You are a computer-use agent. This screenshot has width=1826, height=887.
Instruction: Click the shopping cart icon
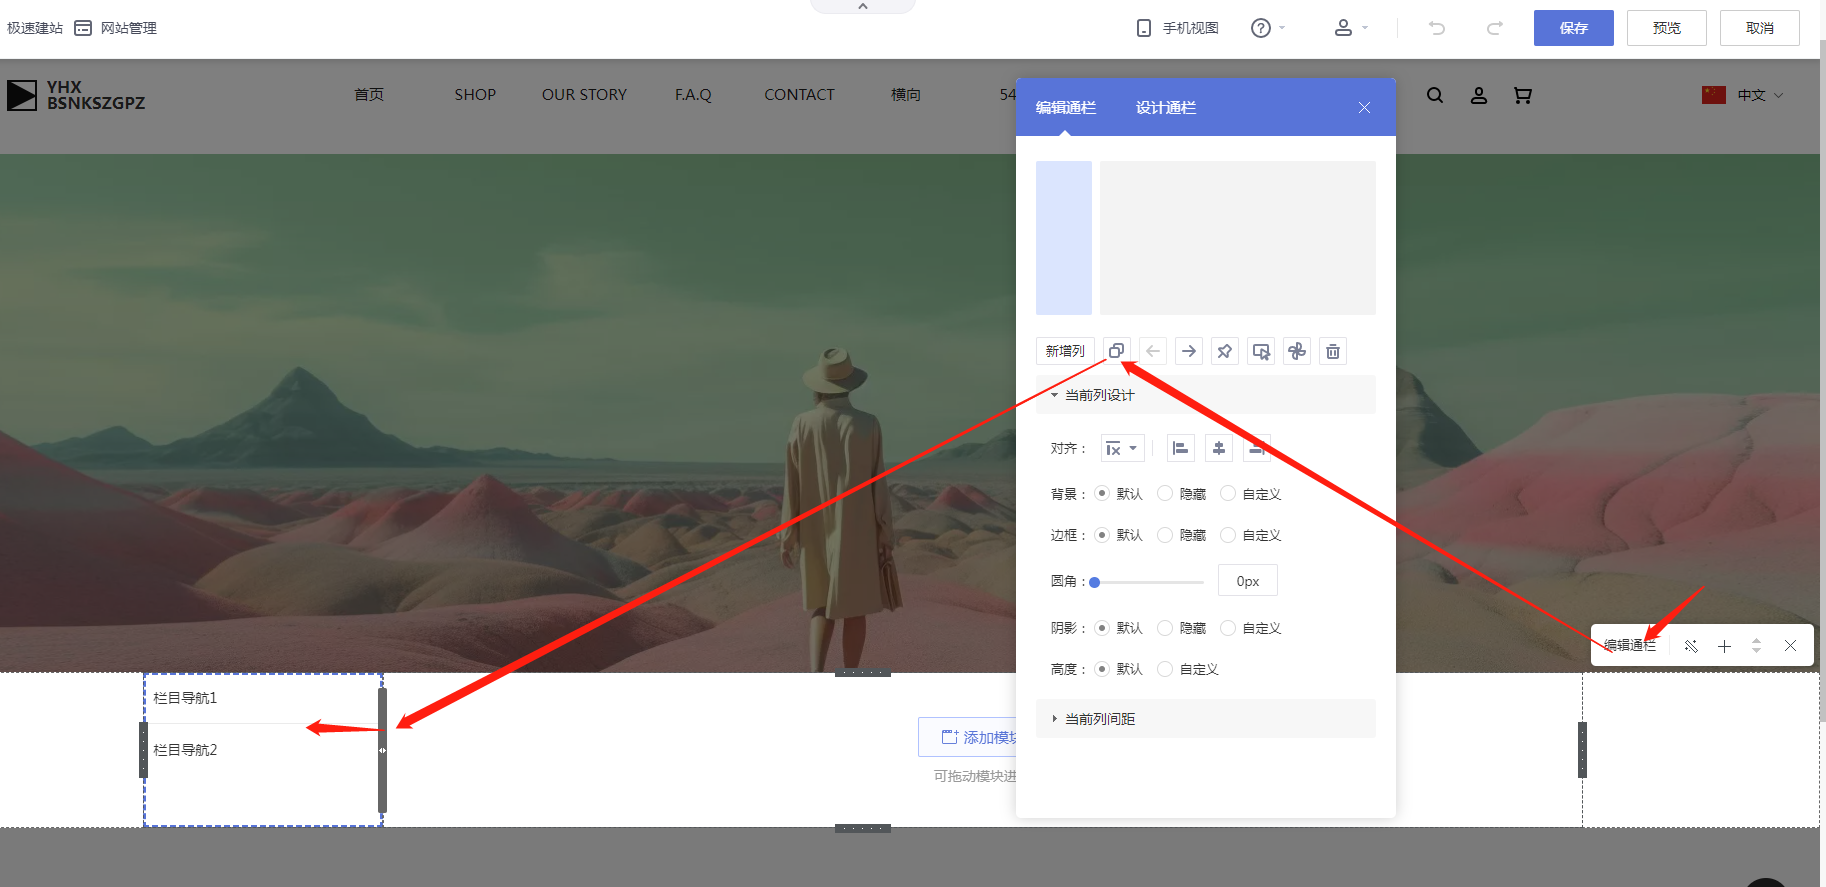(x=1522, y=95)
